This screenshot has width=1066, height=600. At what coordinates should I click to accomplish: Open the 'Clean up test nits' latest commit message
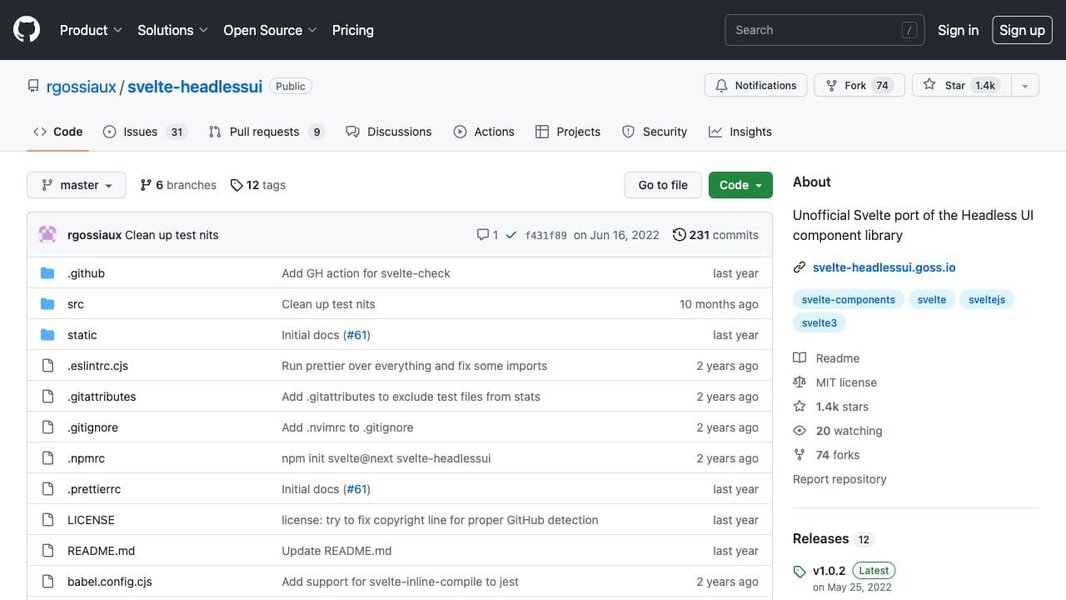click(x=171, y=235)
